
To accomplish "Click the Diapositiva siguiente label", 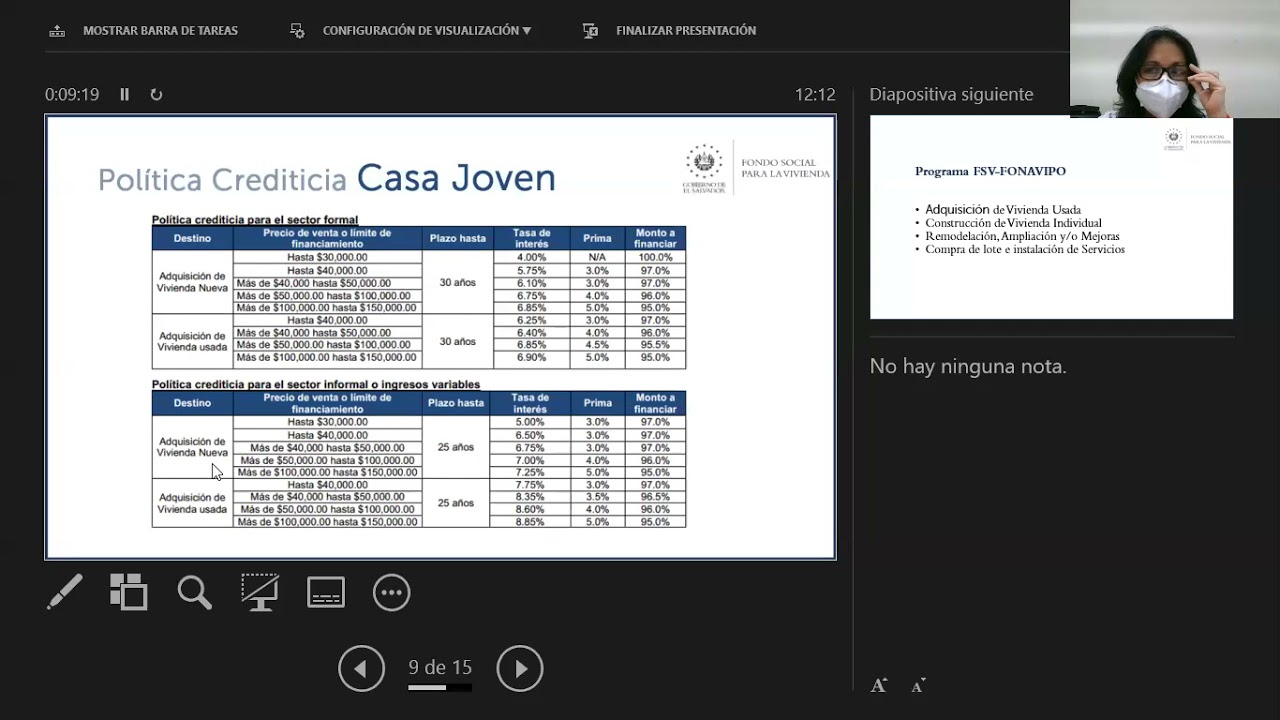I will pyautogui.click(x=951, y=94).
